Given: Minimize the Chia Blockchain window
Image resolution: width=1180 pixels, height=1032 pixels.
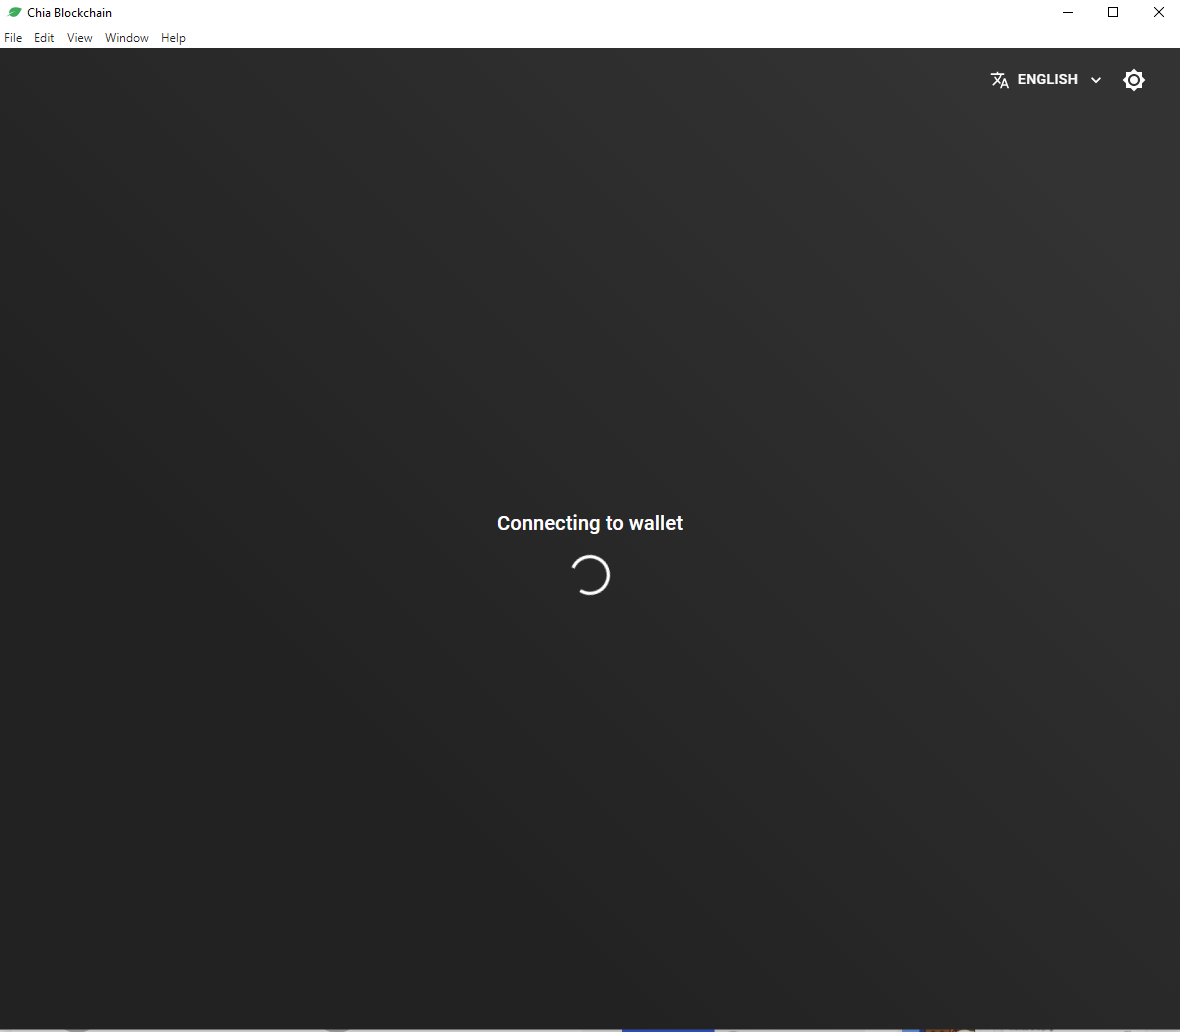Looking at the screenshot, I should [1067, 12].
